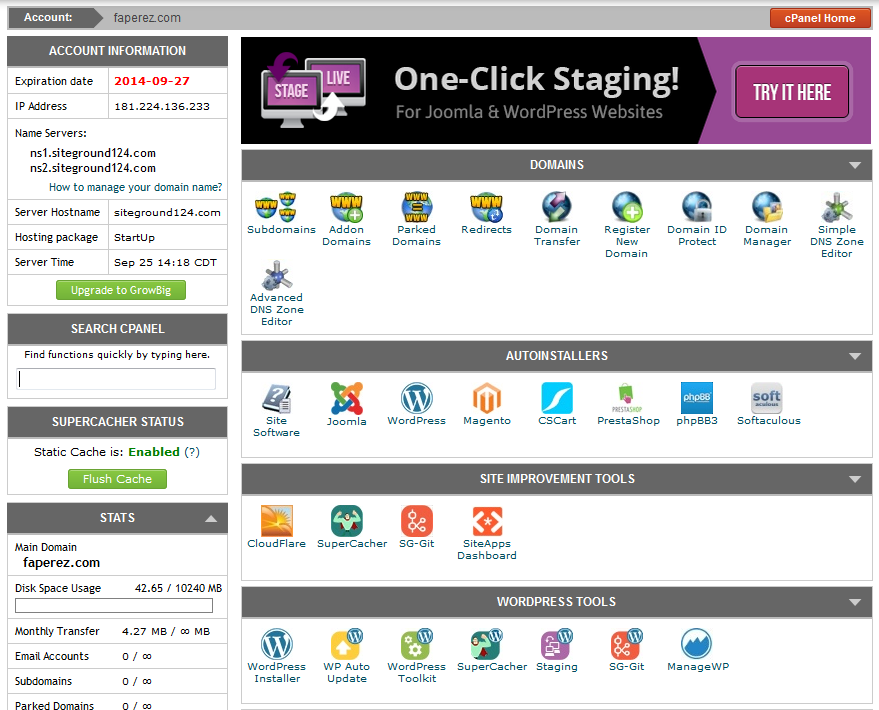Open the Subdomains icon in Domains
The width and height of the screenshot is (879, 710).
click(281, 214)
